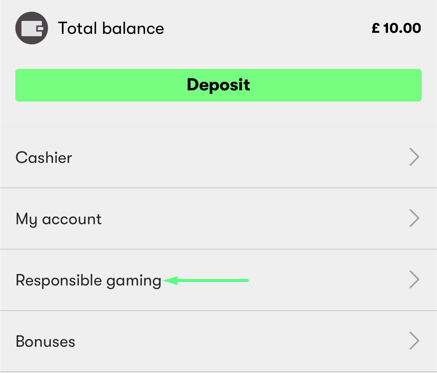Click the wallet icon beside Total balance
This screenshot has width=437, height=373.
[31, 28]
